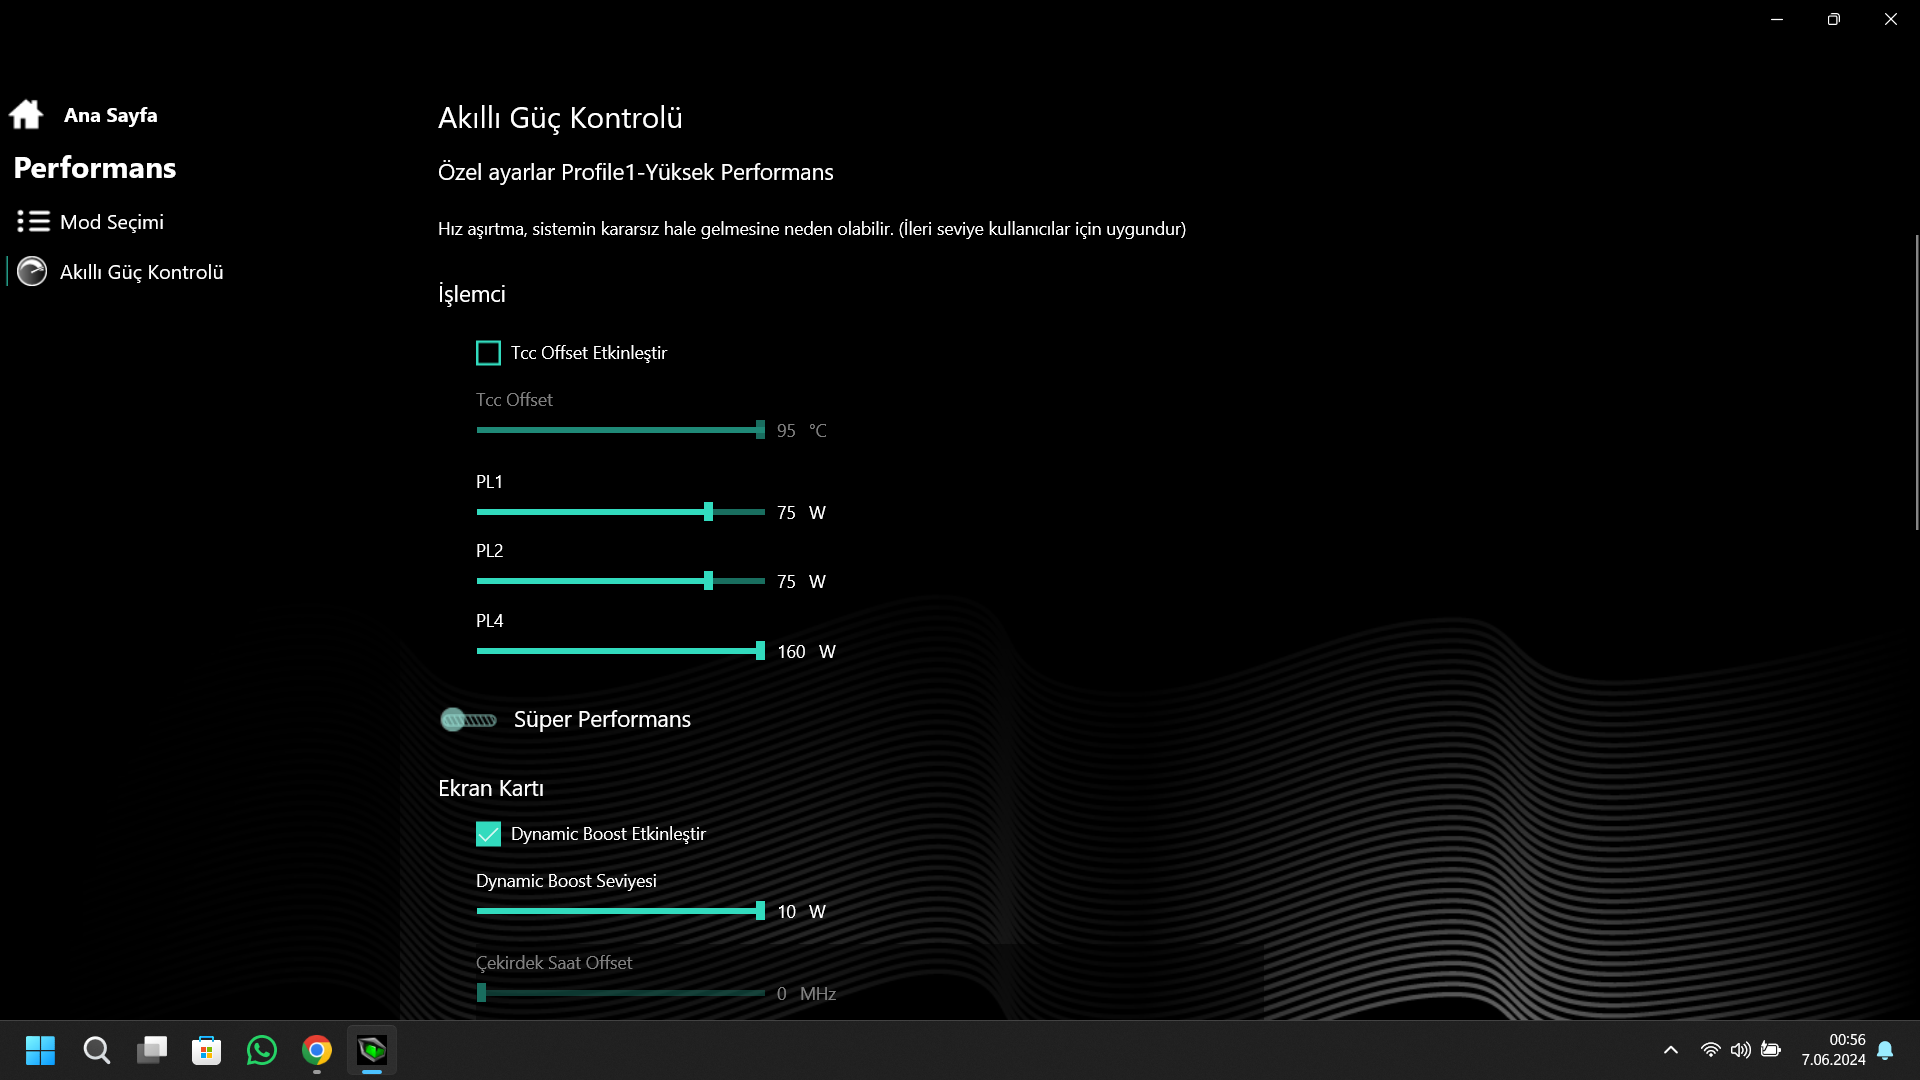Open WhatsApp from the taskbar

coord(262,1050)
